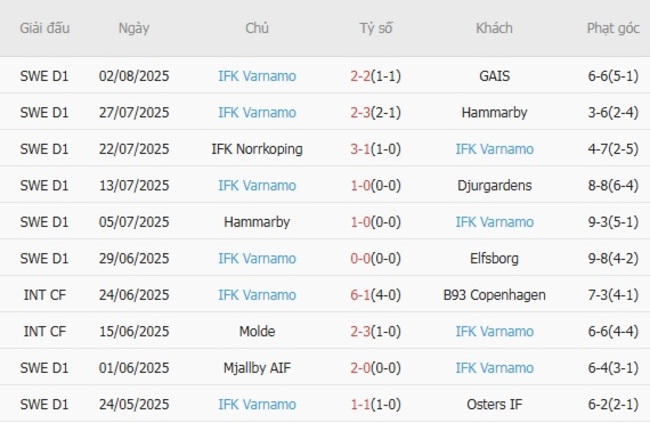Screen dimensions: 650x423
Task: Select the "Giải đấu" column header
Action: click(45, 28)
